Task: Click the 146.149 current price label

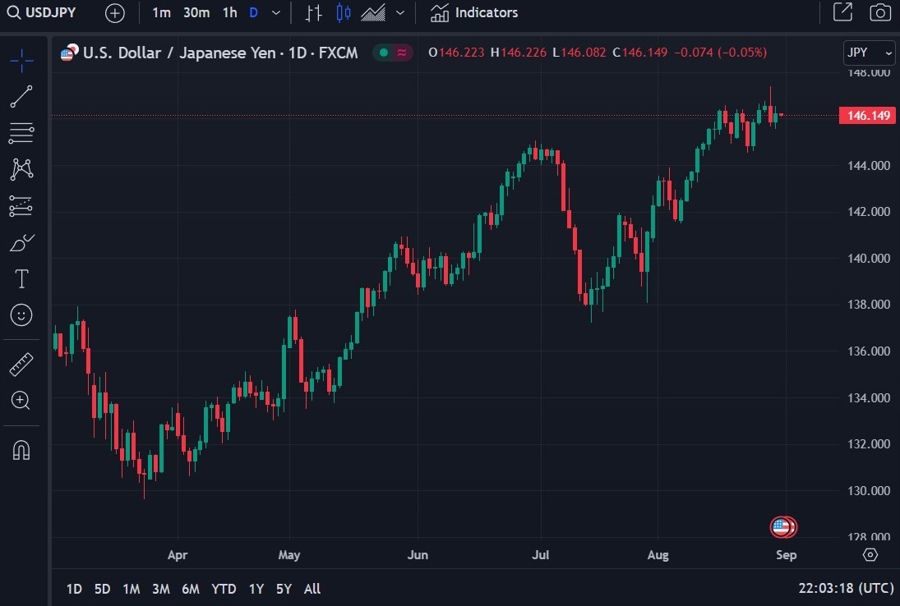Action: click(867, 115)
